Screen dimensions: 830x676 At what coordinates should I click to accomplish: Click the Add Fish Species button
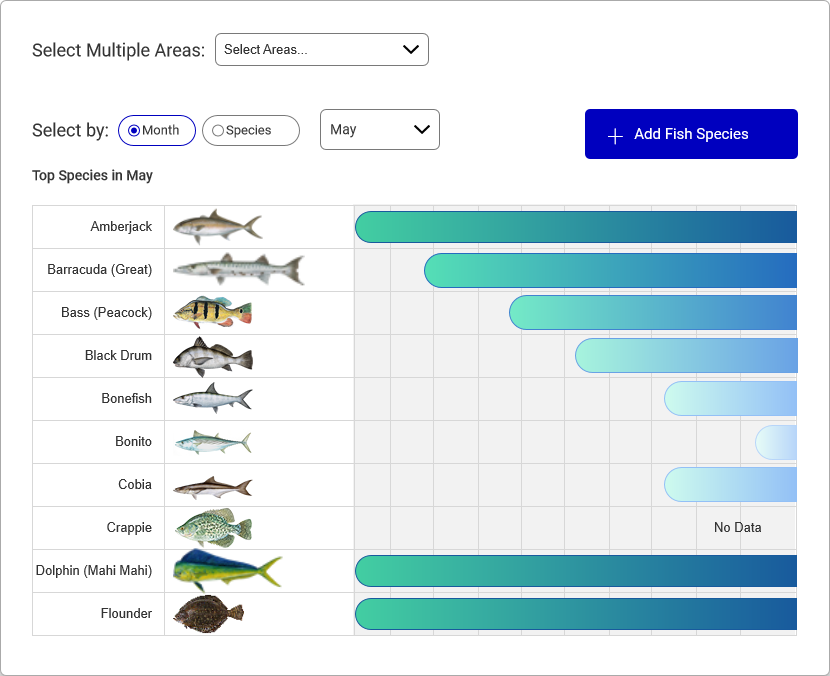point(691,134)
